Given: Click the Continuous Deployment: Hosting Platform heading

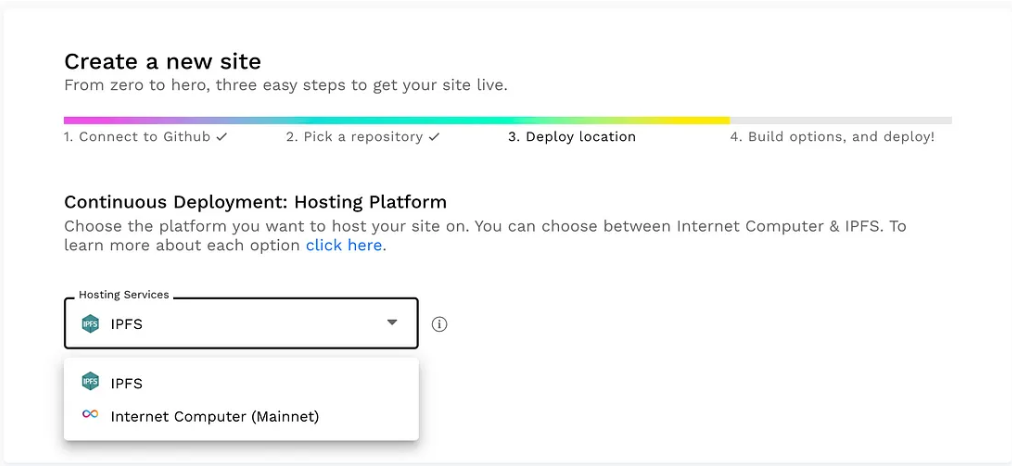Looking at the screenshot, I should [x=255, y=202].
